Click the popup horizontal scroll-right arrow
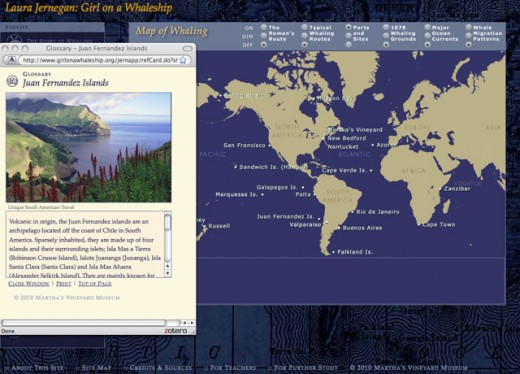 [x=192, y=323]
